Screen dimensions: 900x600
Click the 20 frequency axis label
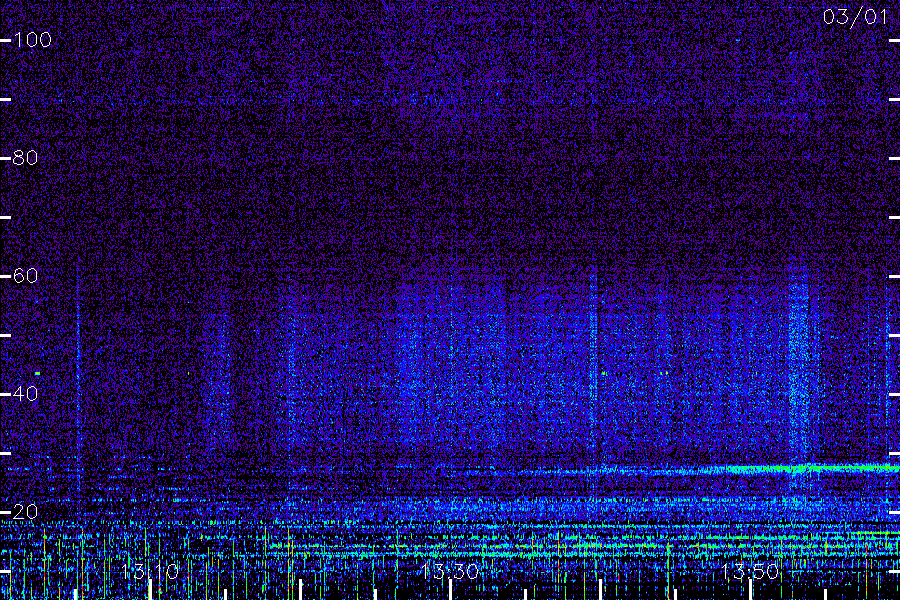tap(25, 512)
